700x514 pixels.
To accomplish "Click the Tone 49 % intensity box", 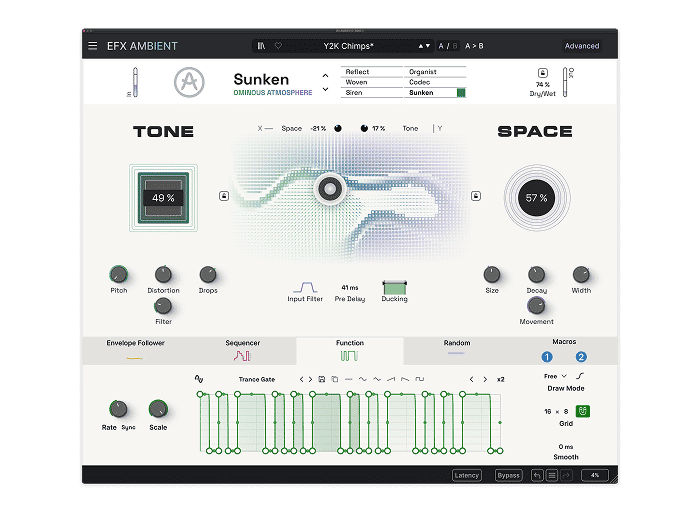I will [x=163, y=198].
